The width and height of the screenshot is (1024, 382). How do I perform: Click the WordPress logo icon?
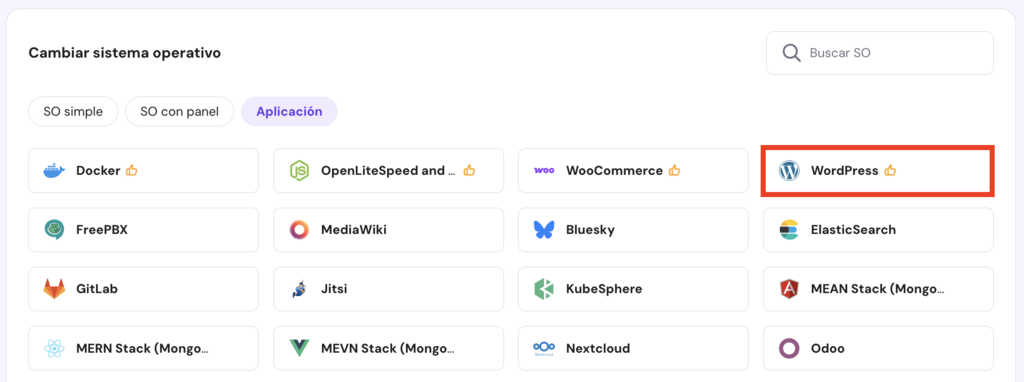tap(789, 171)
